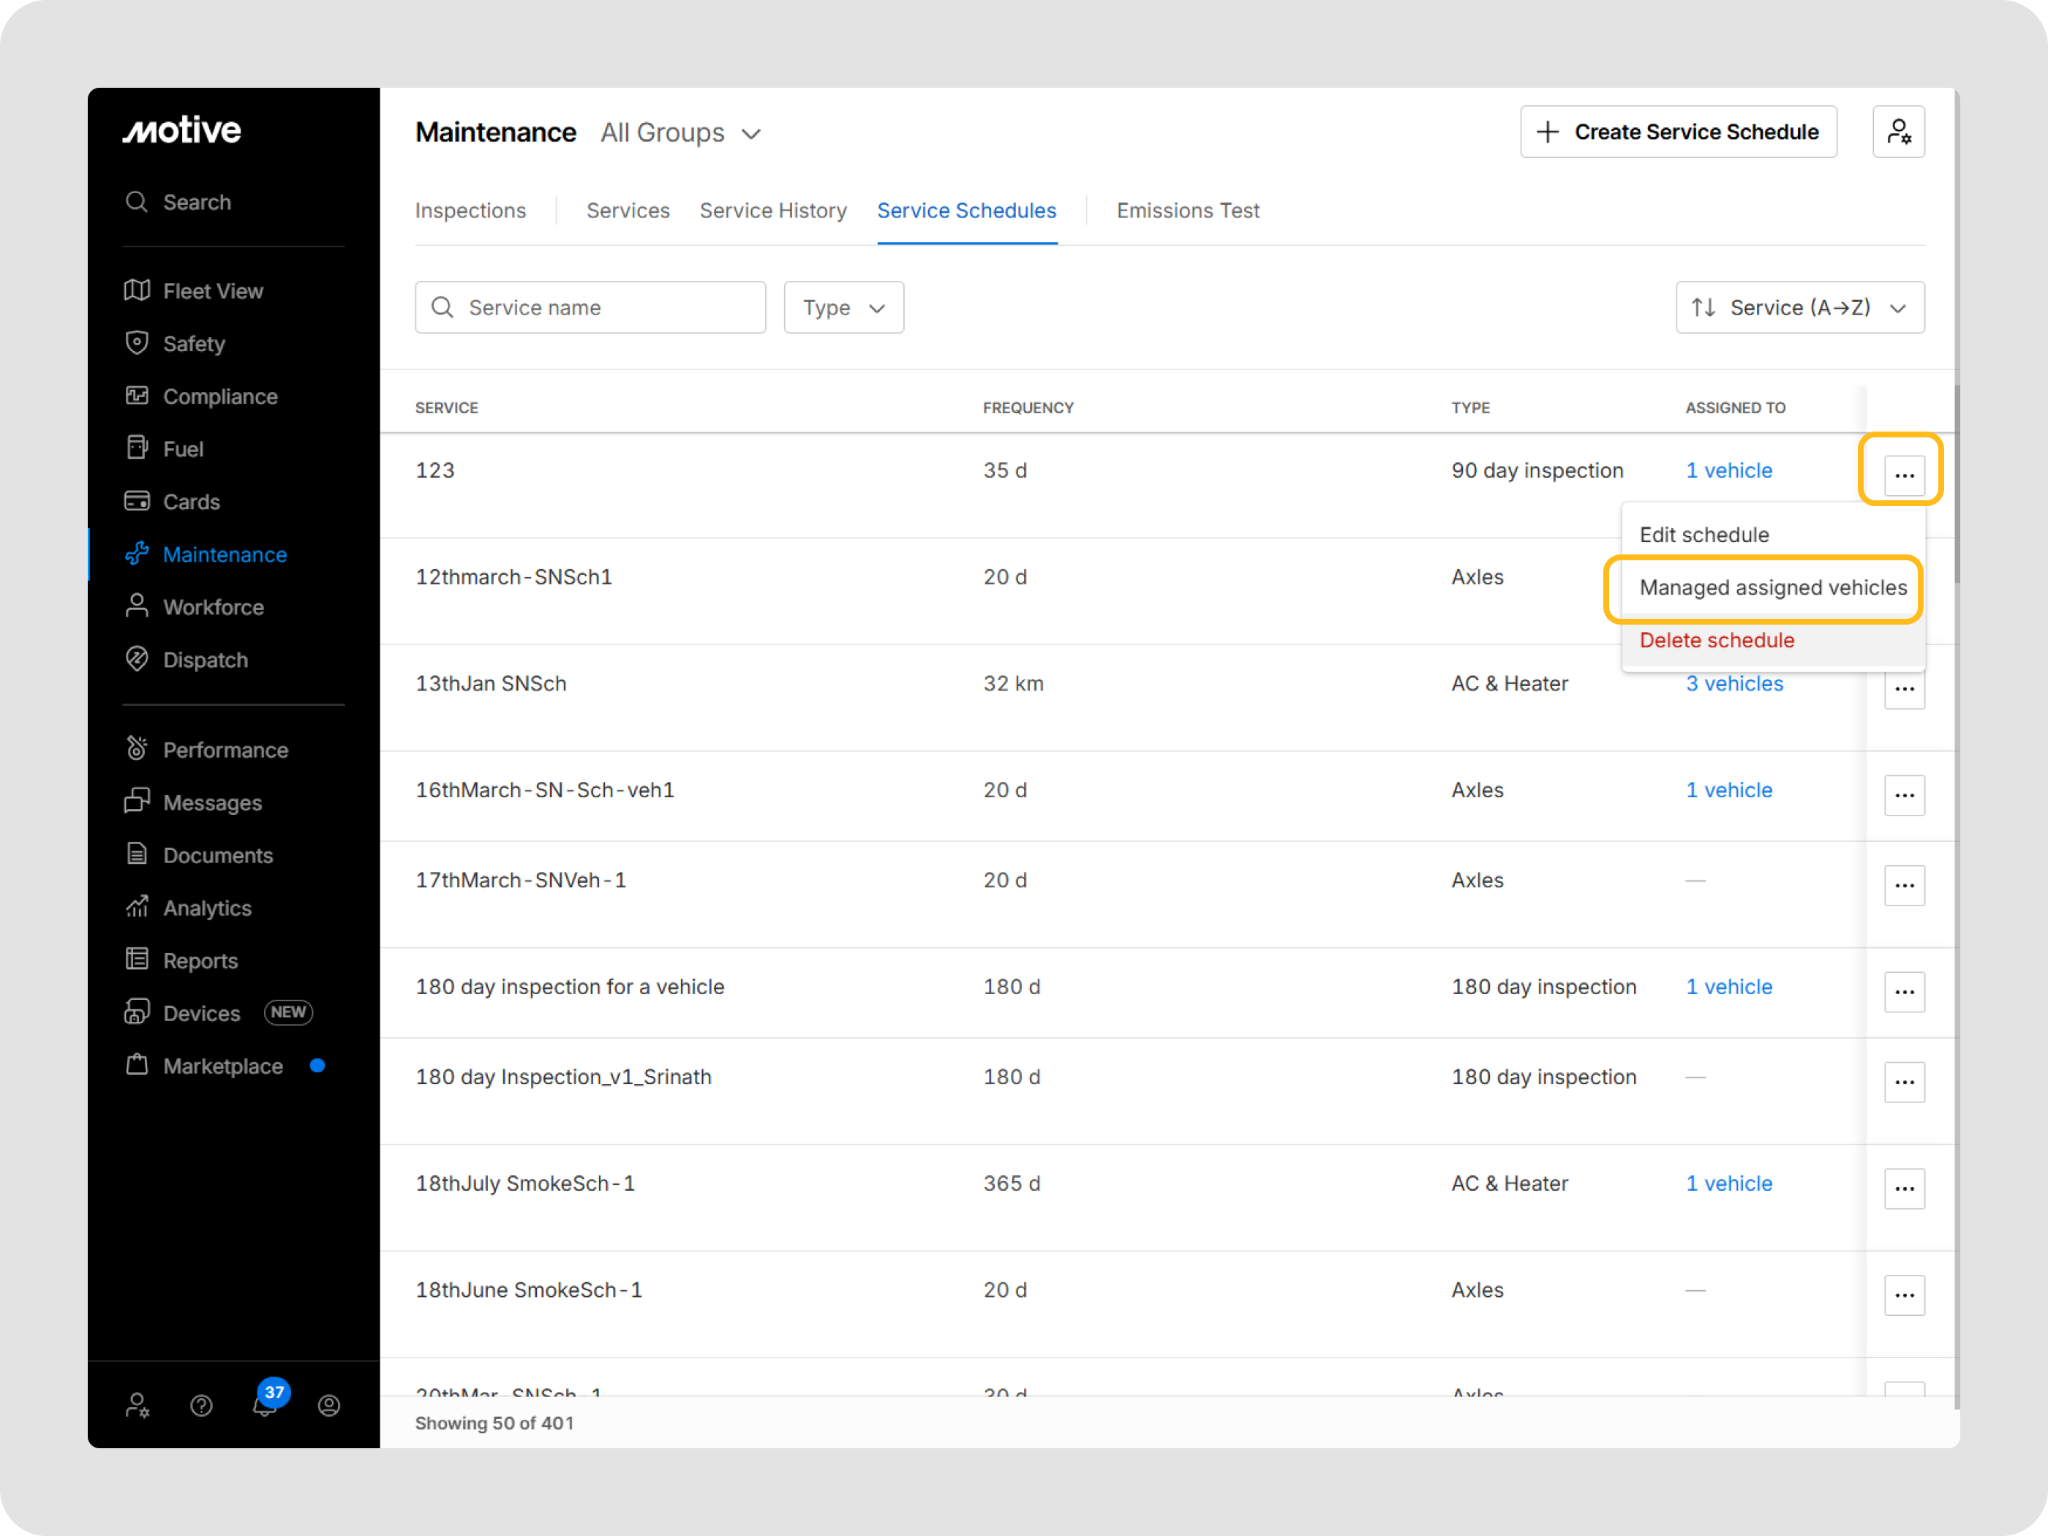Viewport: 2048px width, 1536px height.
Task: Open more options for 18thJuly SmokeSch-1
Action: 1904,1189
